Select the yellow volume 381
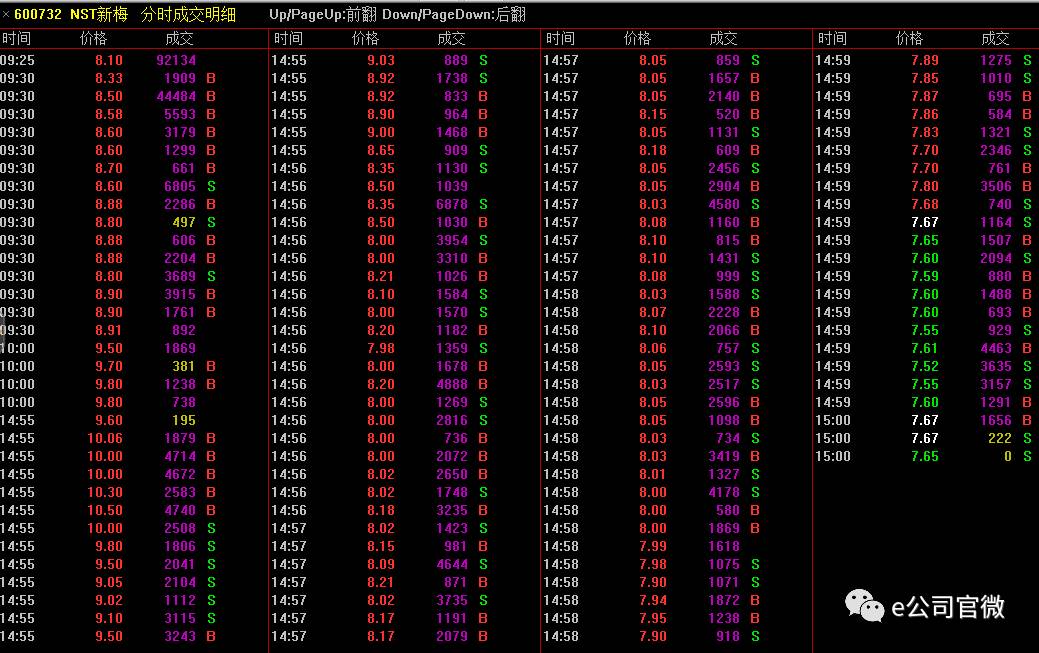 pos(184,366)
